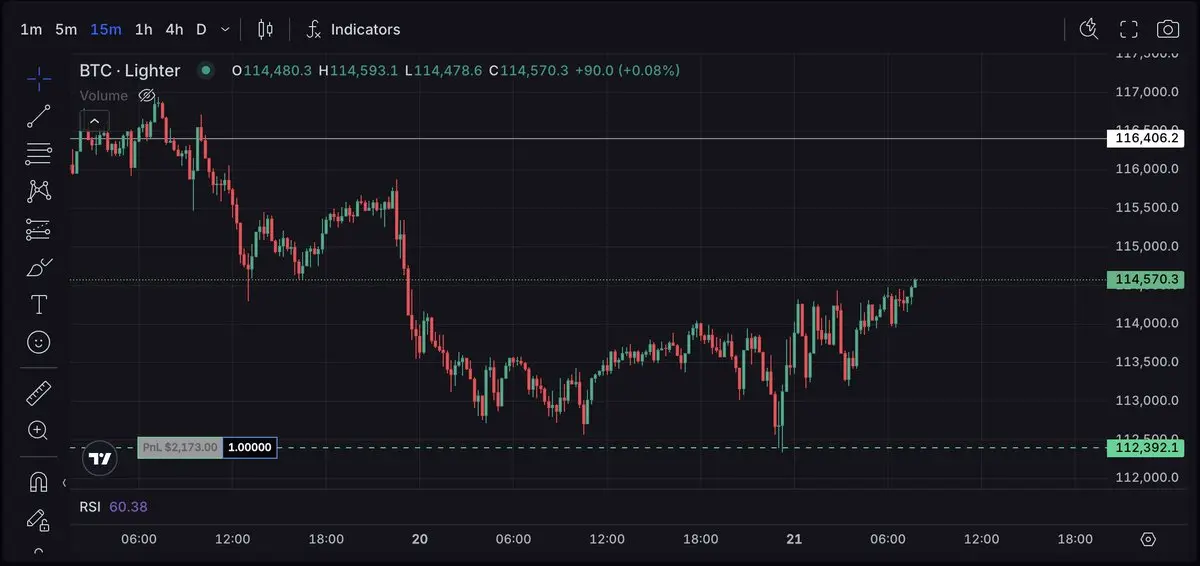The height and width of the screenshot is (566, 1200).
Task: Select the 15m interval
Action: [106, 29]
